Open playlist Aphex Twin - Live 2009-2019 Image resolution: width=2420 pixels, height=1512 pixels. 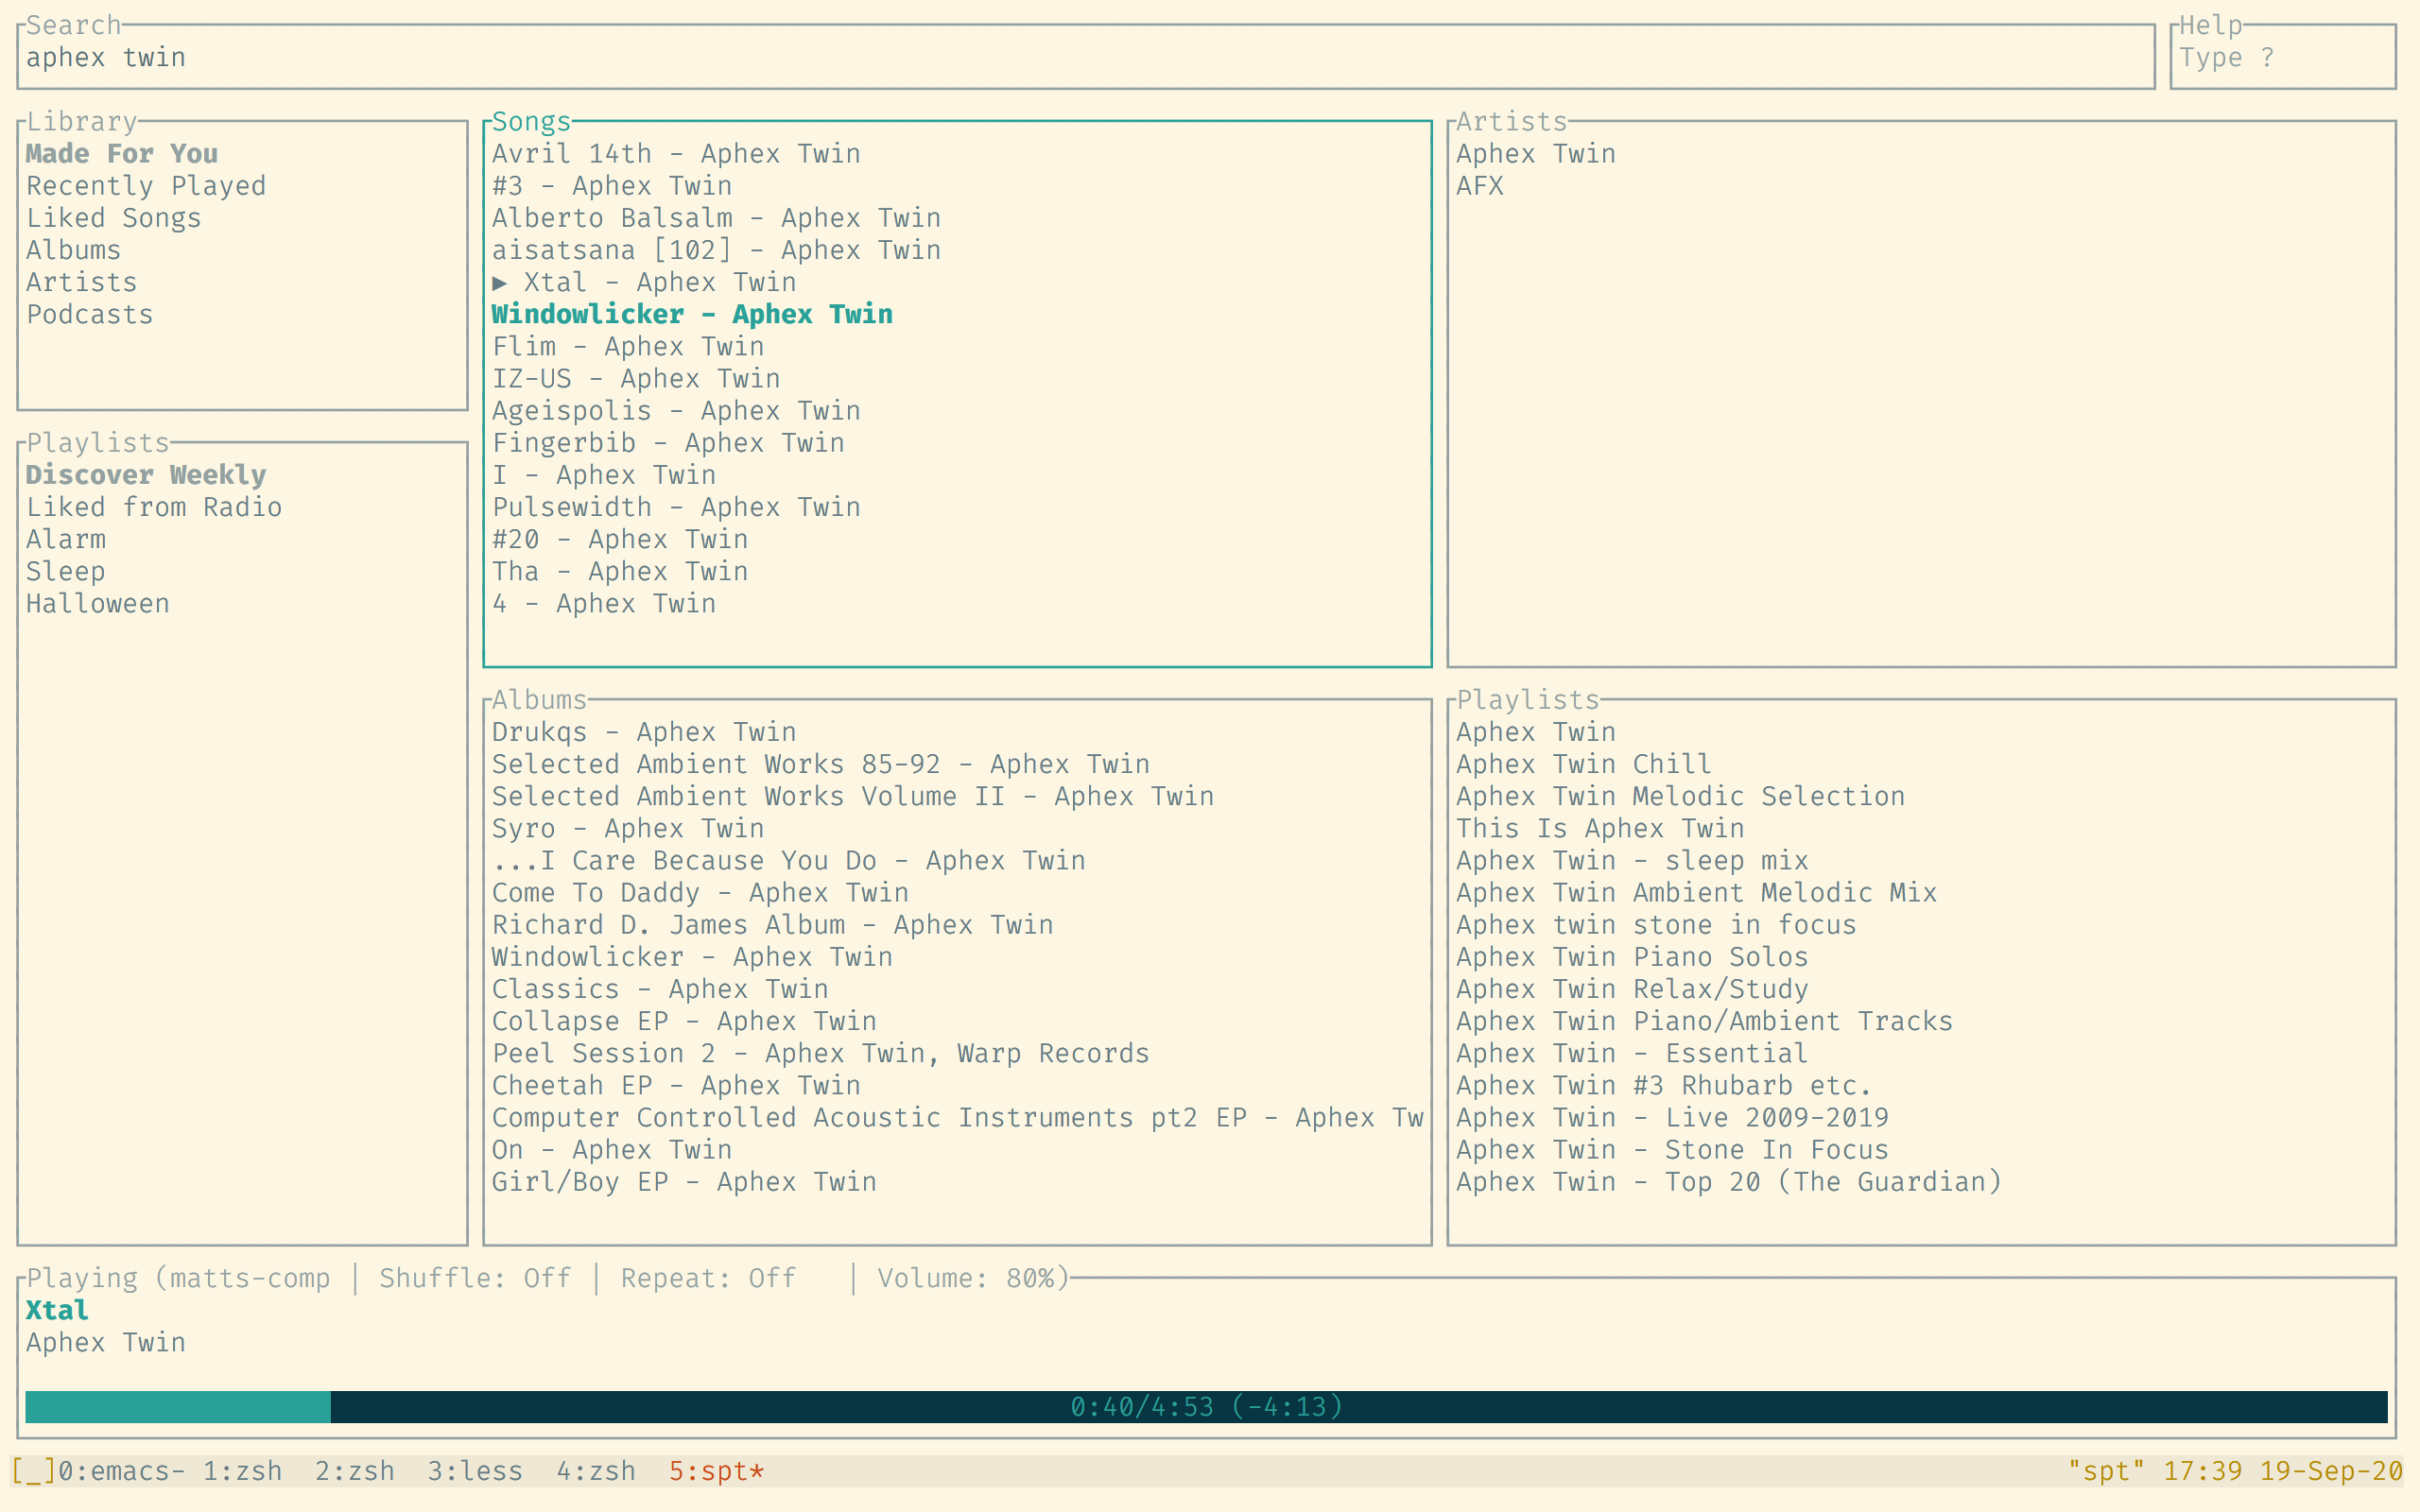tap(1673, 1117)
